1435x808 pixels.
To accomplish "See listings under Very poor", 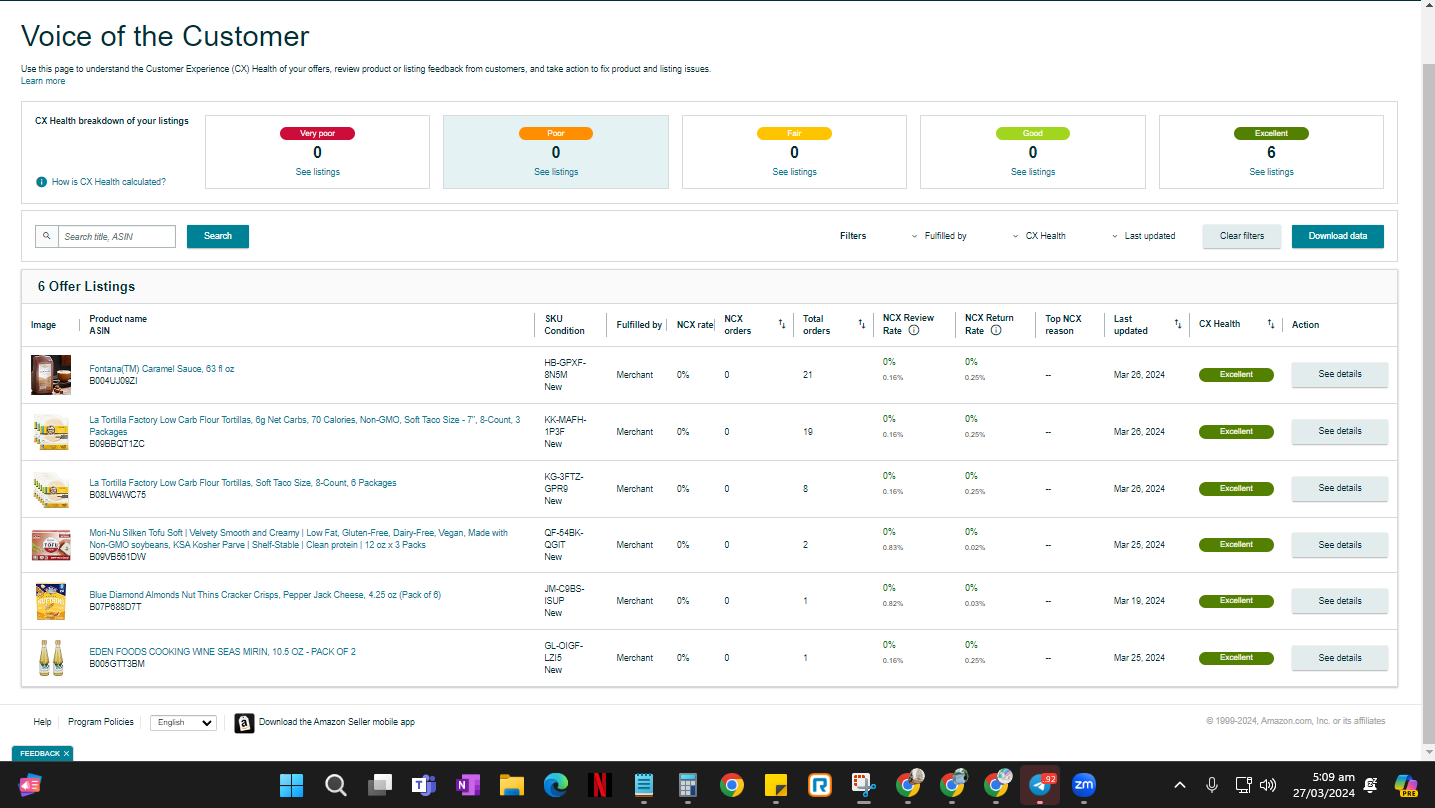I will click(317, 172).
